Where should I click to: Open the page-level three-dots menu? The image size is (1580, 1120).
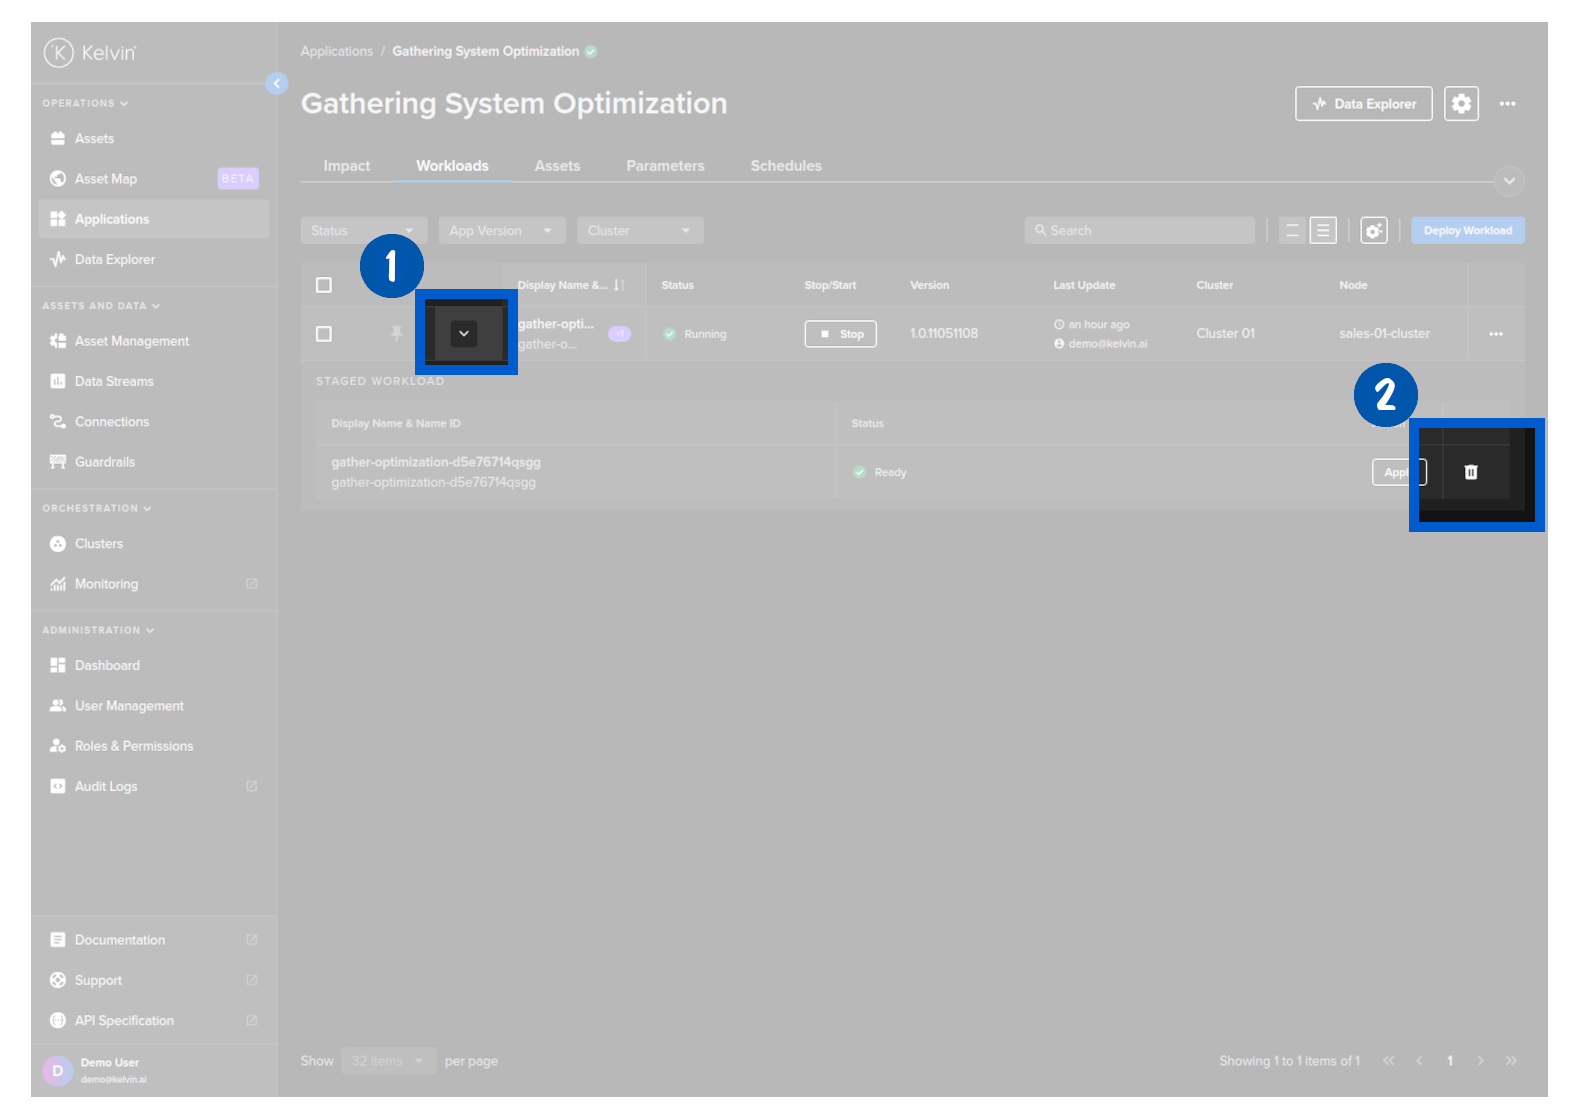pyautogui.click(x=1507, y=104)
